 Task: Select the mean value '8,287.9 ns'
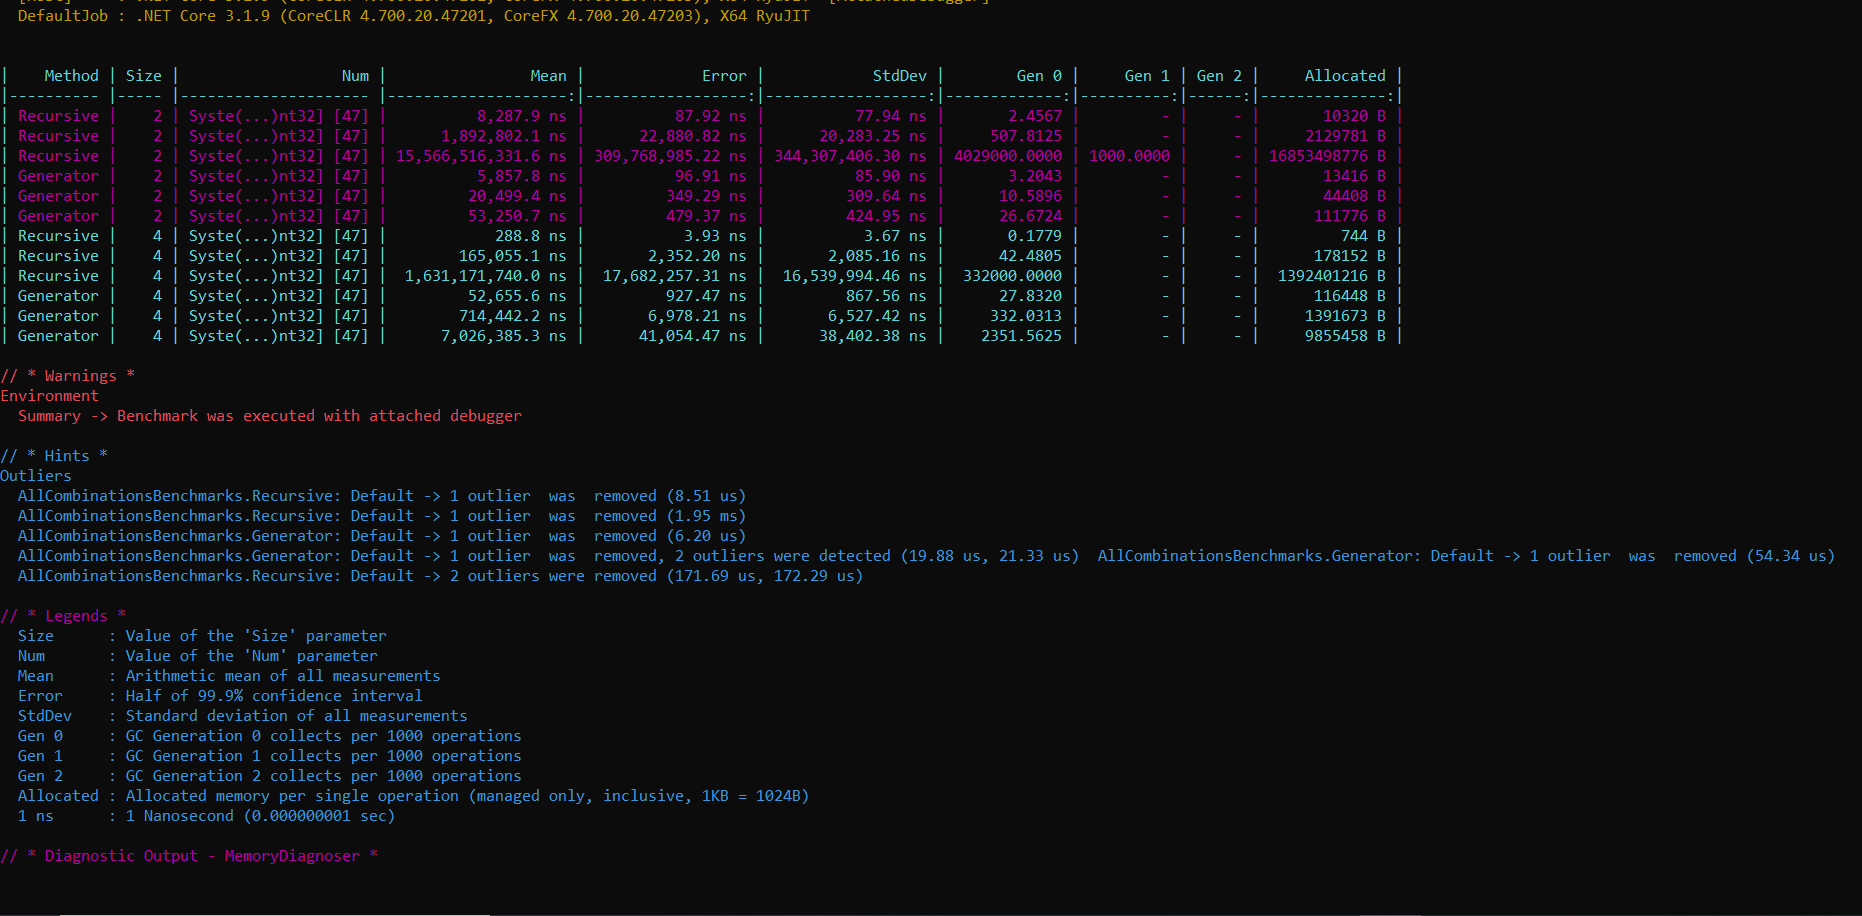point(521,116)
